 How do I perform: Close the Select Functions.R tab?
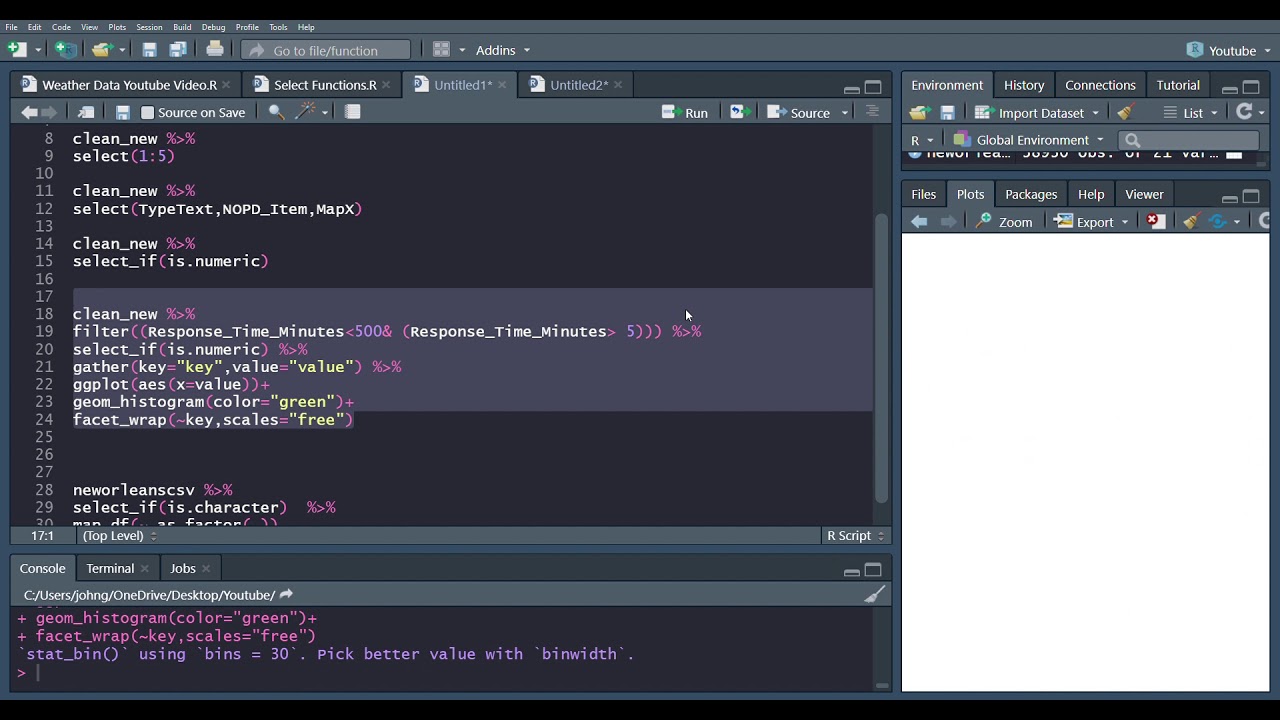[x=387, y=85]
